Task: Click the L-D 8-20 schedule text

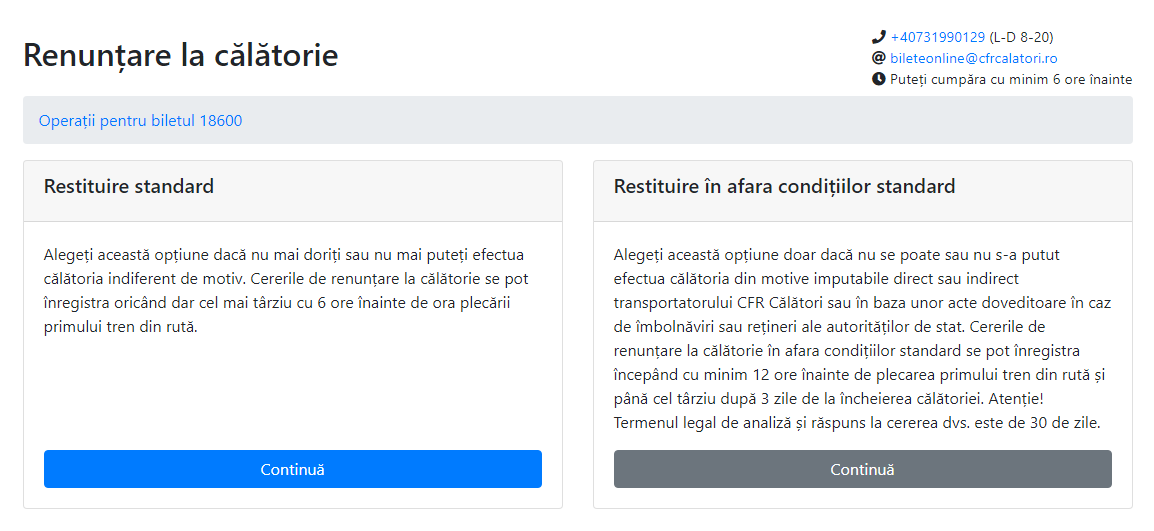Action: tap(1016, 37)
